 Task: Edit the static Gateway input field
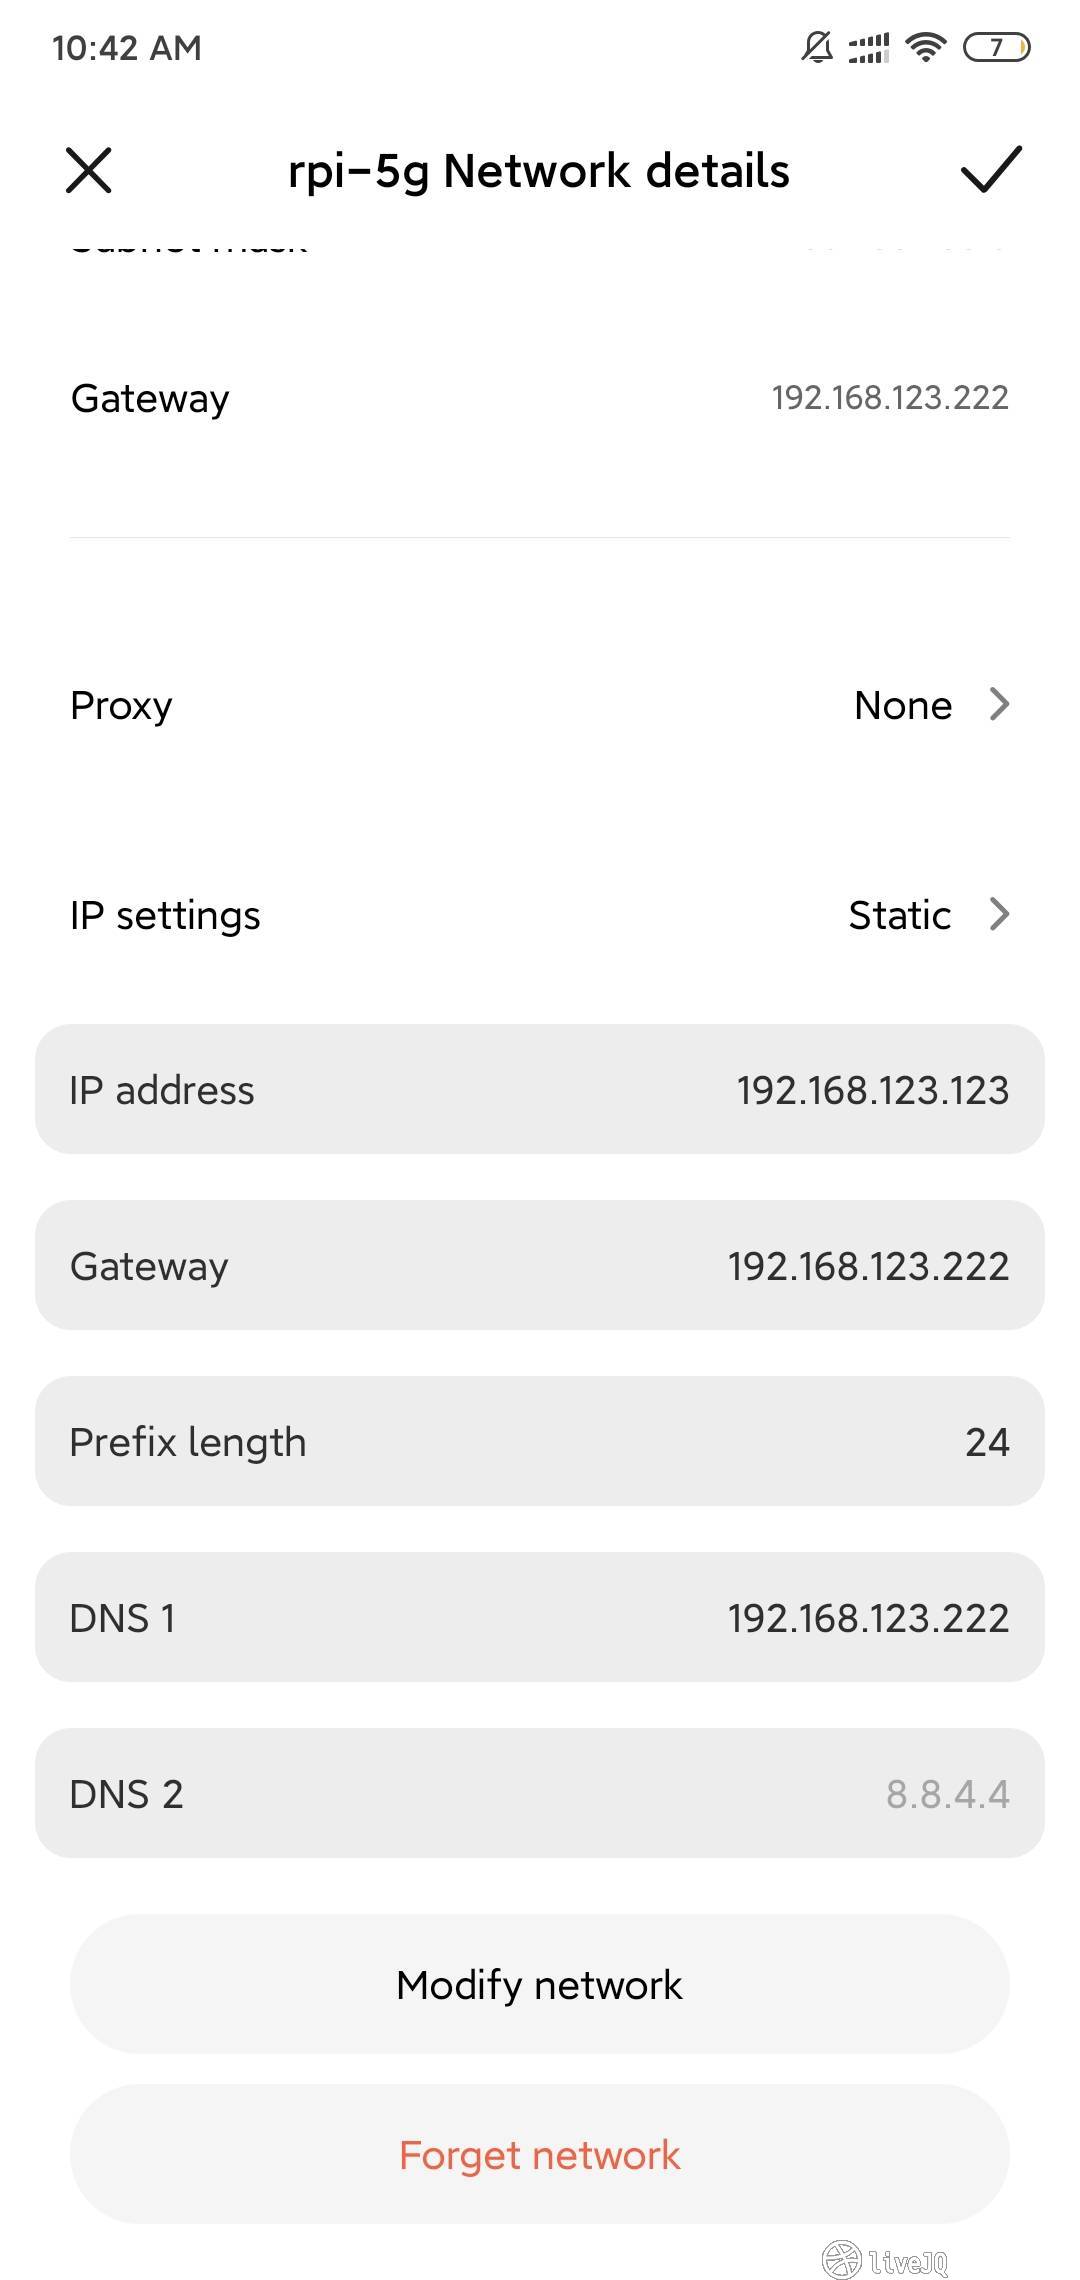[x=540, y=1266]
